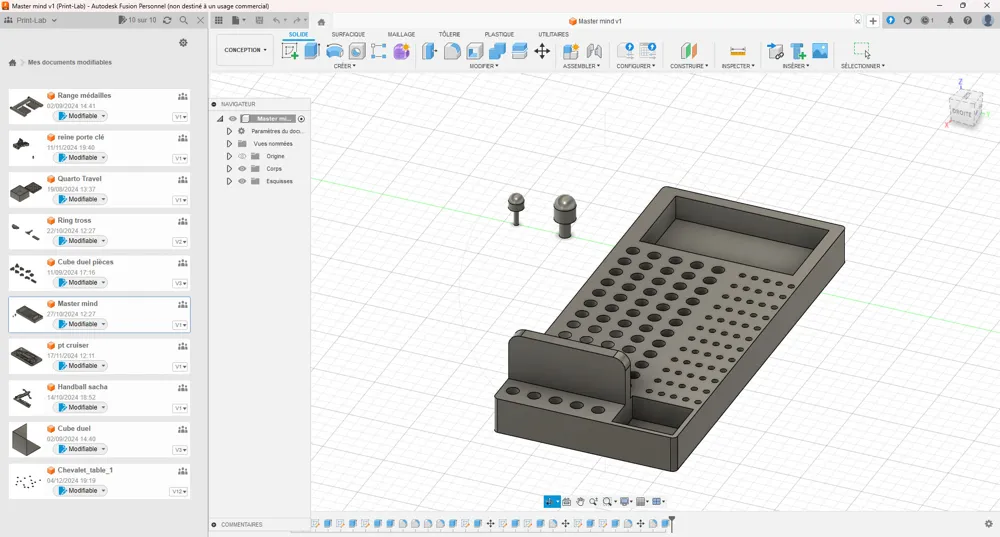Image resolution: width=1000 pixels, height=537 pixels.
Task: Select the Revolve tool
Action: click(334, 51)
